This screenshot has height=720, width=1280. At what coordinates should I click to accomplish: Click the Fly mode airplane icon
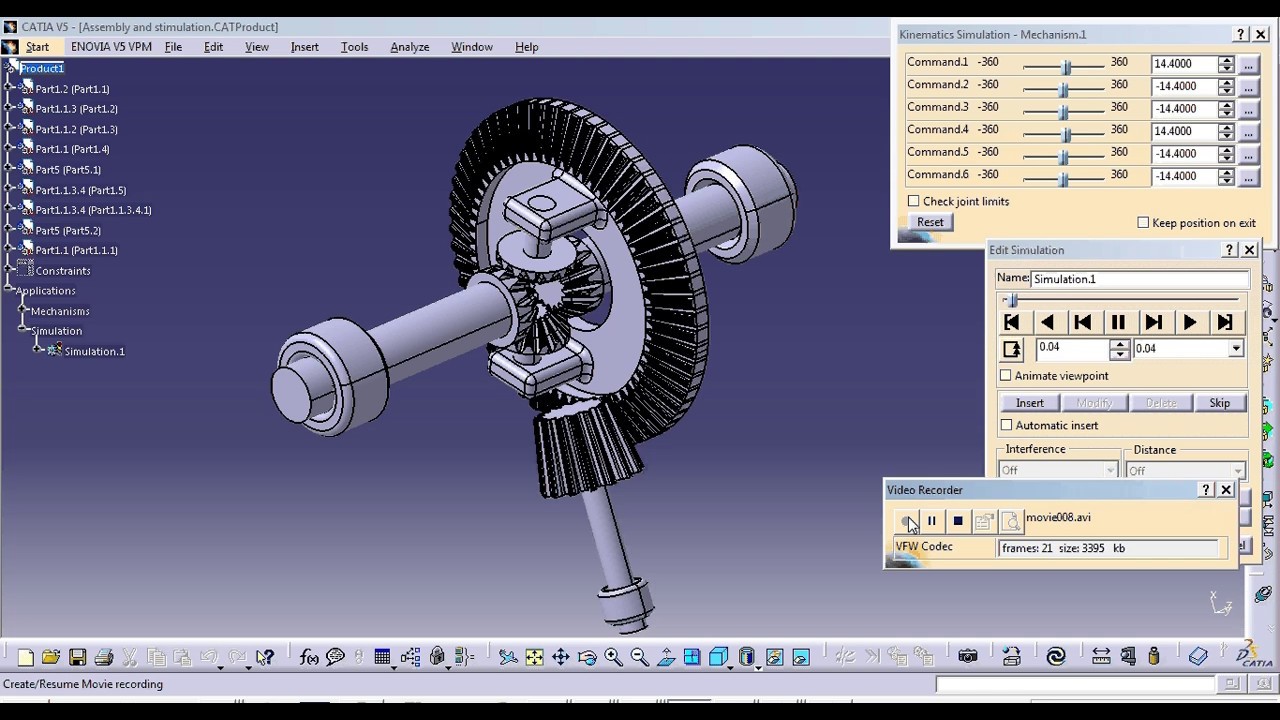[x=508, y=657]
